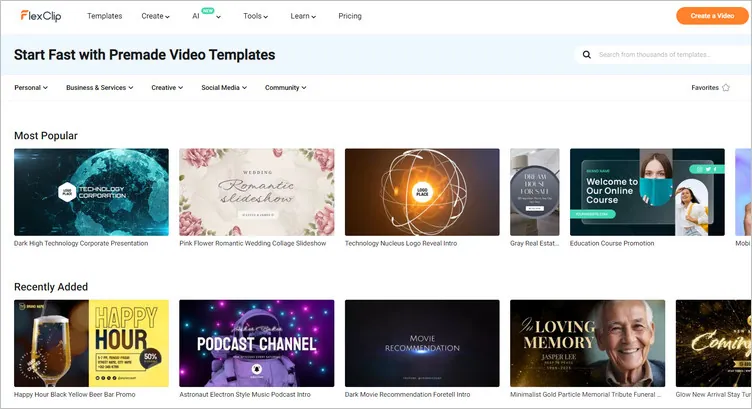Open Astronaut Podcast Channel intro thumbnail
The width and height of the screenshot is (752, 409).
[257, 343]
